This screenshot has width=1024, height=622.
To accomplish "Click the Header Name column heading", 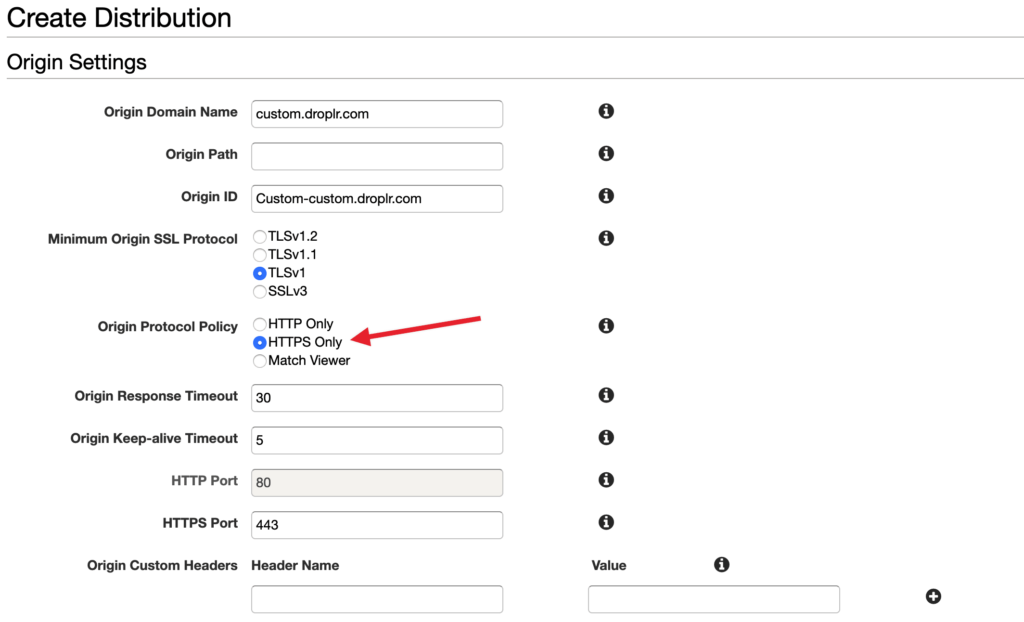I will click(x=295, y=566).
